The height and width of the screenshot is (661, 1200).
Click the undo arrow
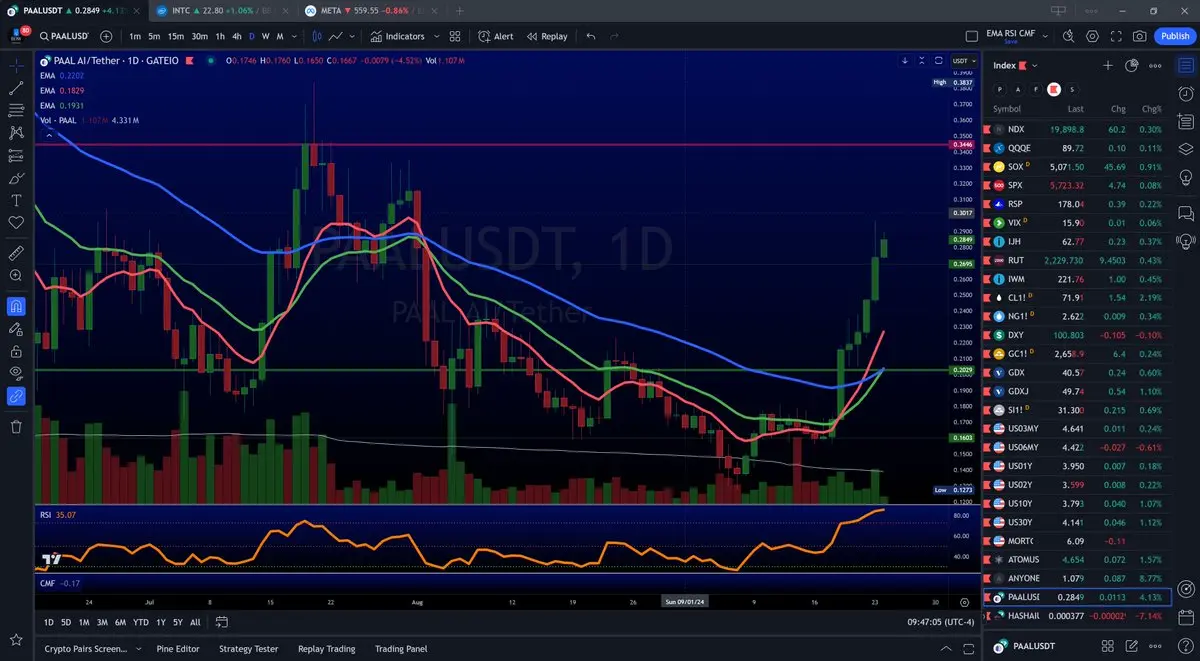pyautogui.click(x=591, y=36)
